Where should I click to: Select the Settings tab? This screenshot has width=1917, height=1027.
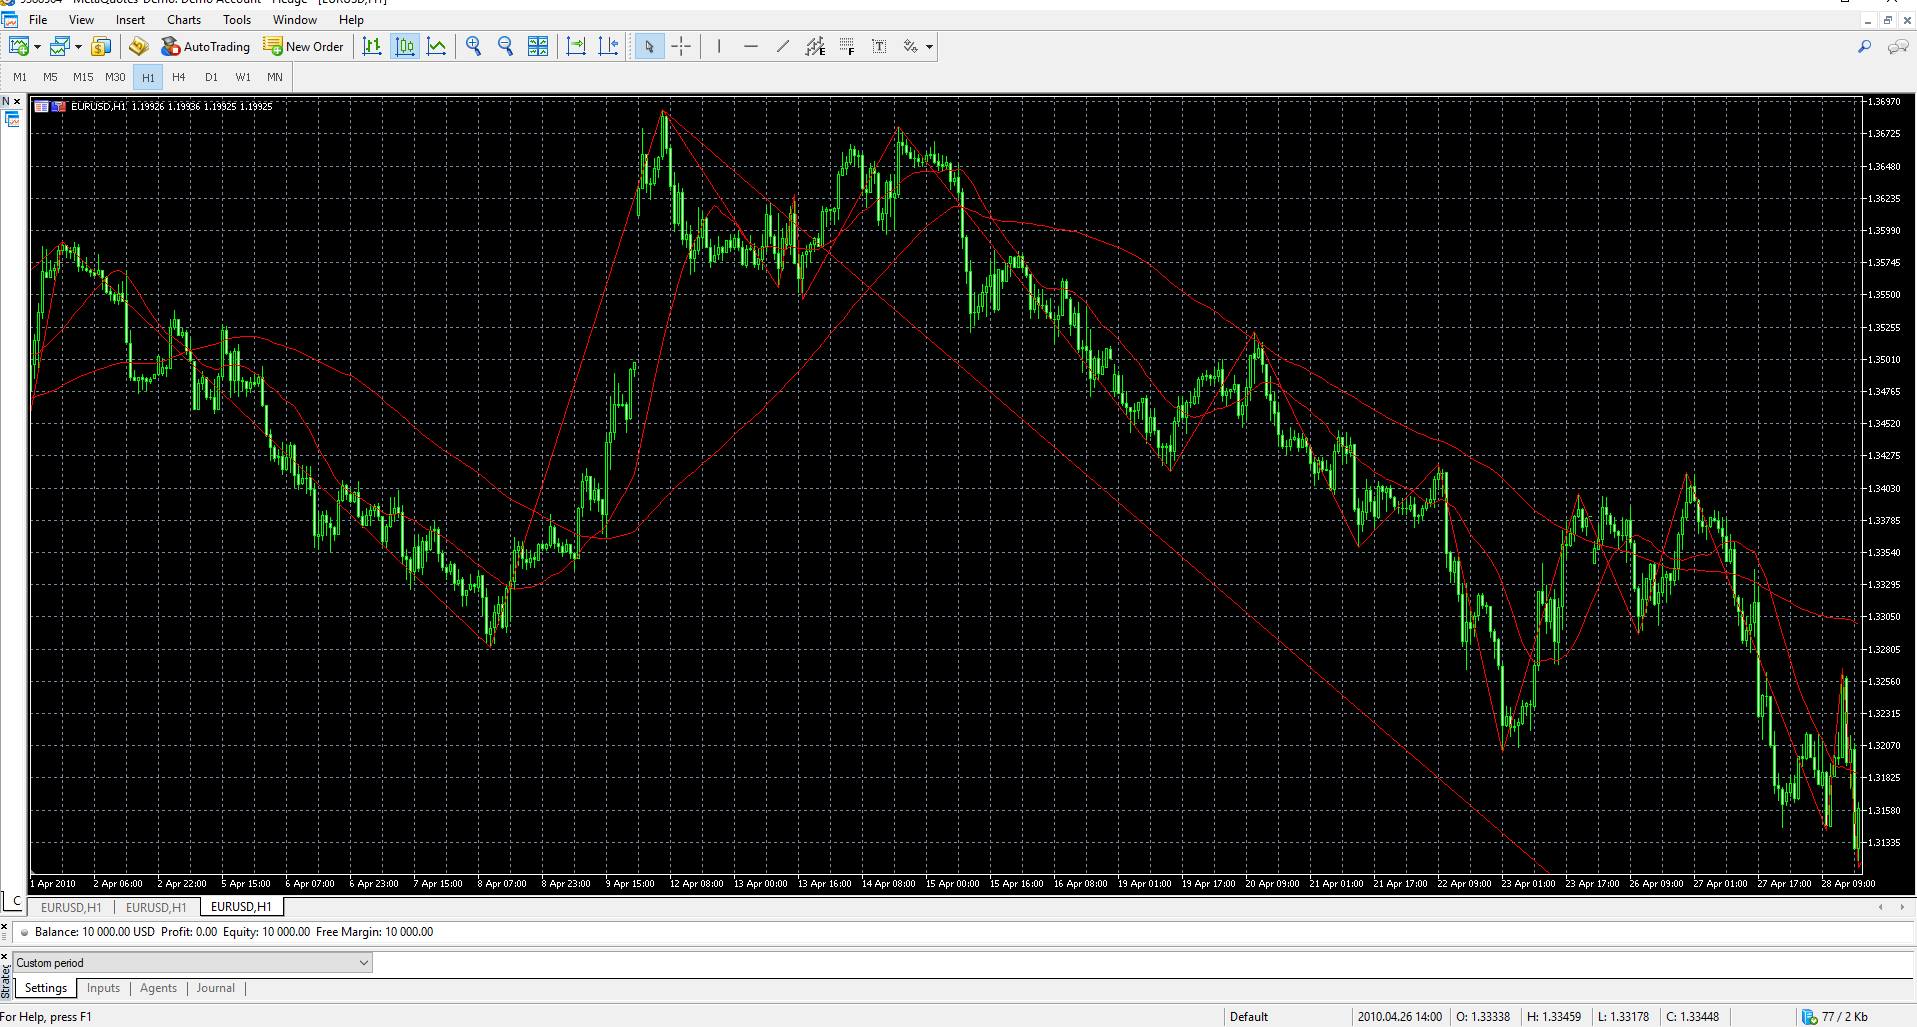coord(46,988)
